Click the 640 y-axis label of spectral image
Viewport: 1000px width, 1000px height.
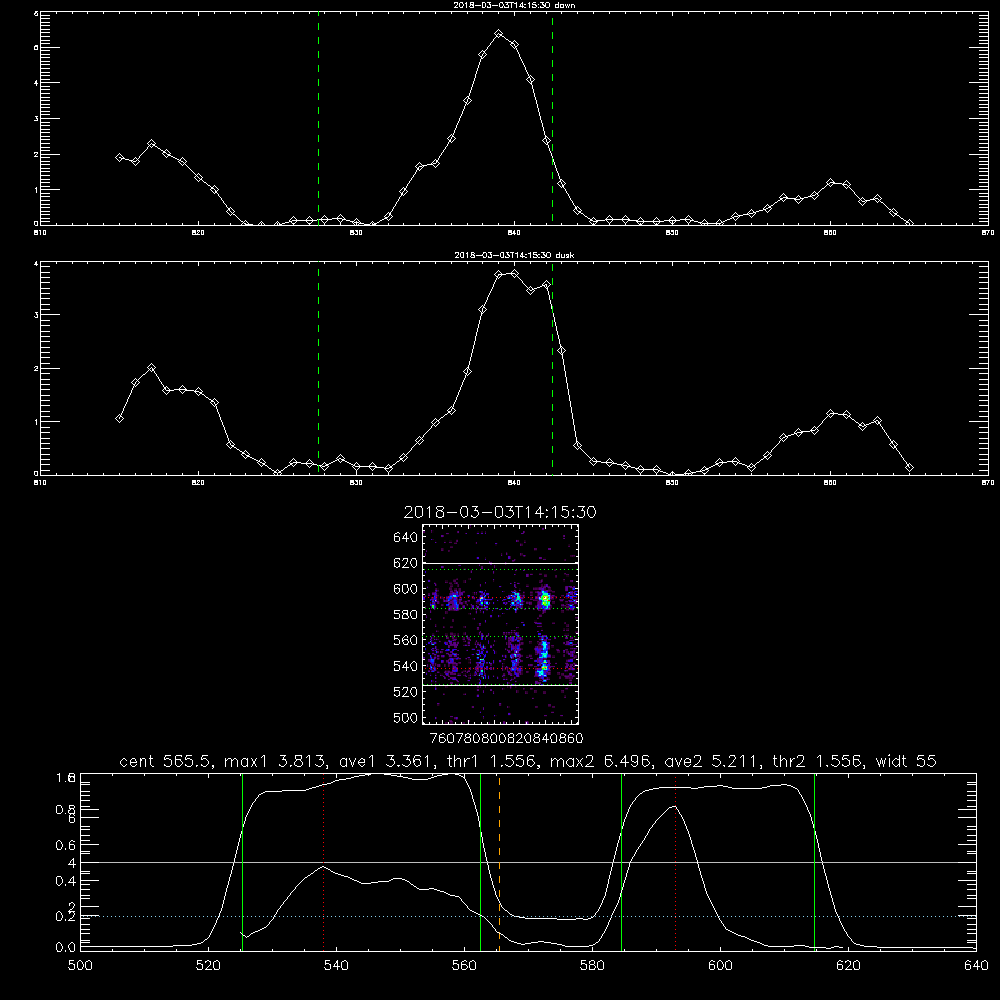(x=406, y=537)
